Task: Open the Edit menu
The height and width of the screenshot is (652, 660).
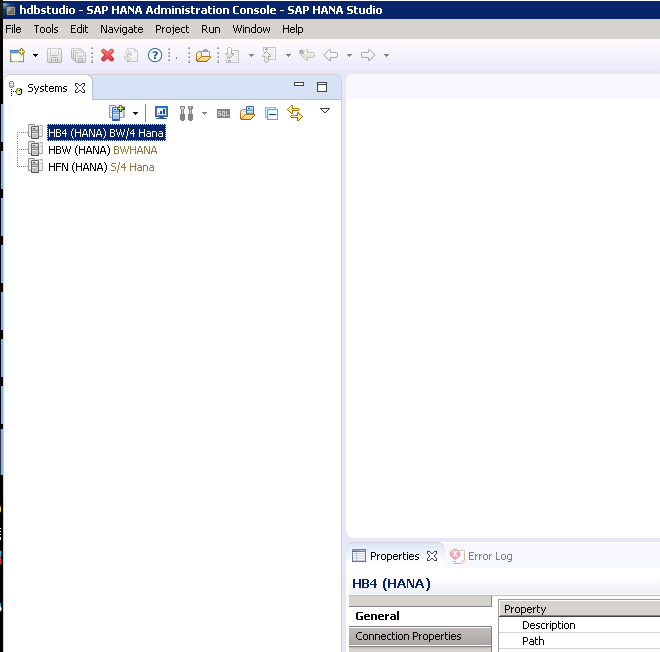Action: pos(79,29)
